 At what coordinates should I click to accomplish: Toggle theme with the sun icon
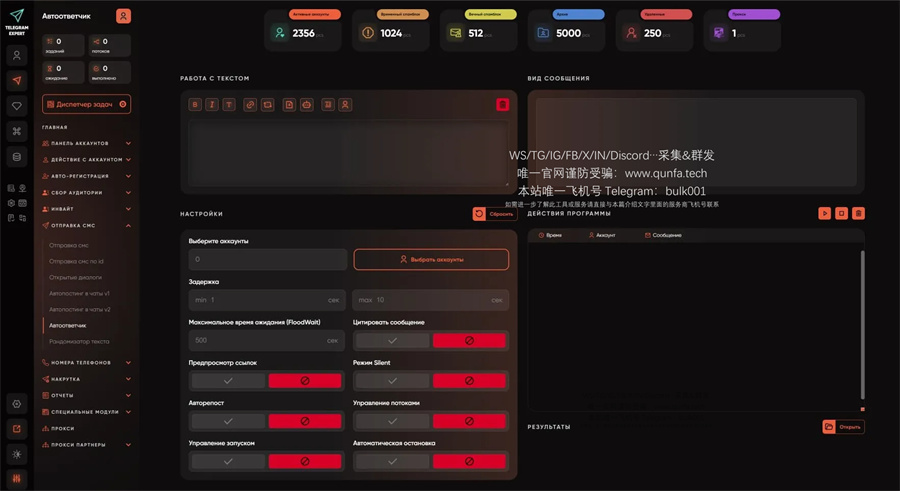click(x=17, y=454)
